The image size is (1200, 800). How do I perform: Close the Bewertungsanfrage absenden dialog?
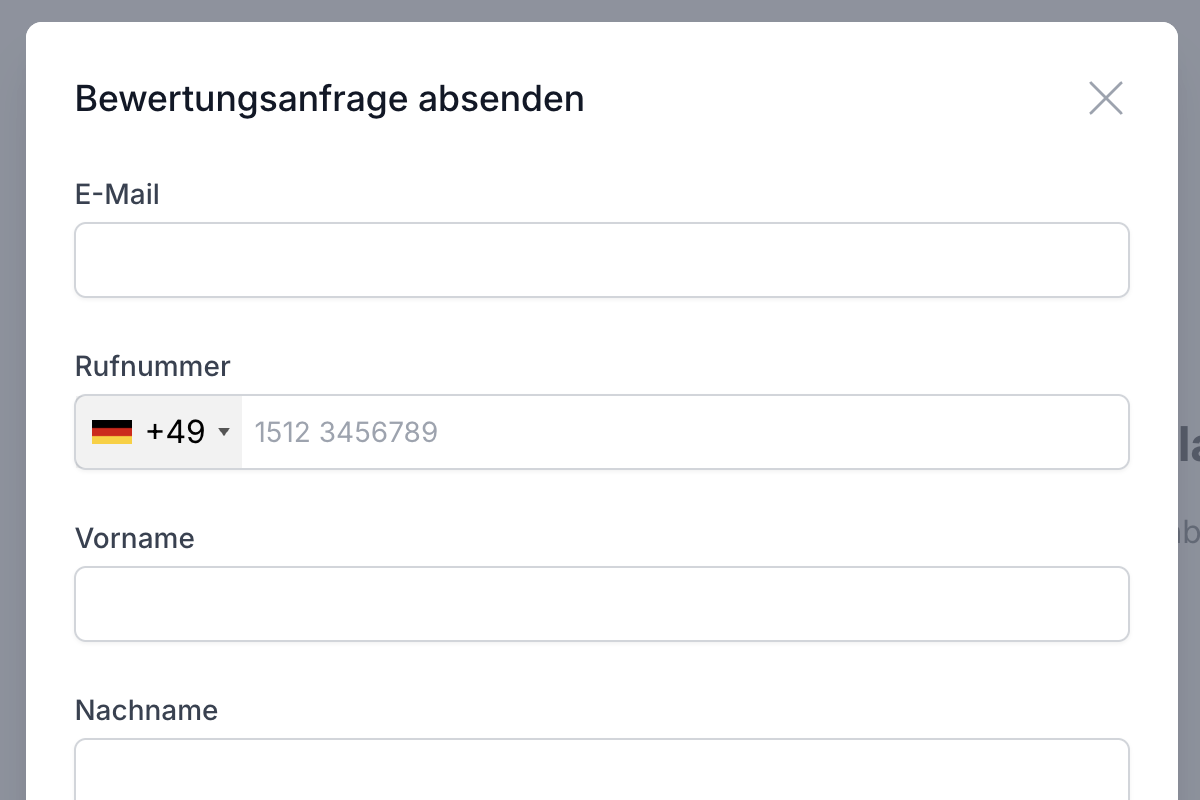[x=1105, y=98]
